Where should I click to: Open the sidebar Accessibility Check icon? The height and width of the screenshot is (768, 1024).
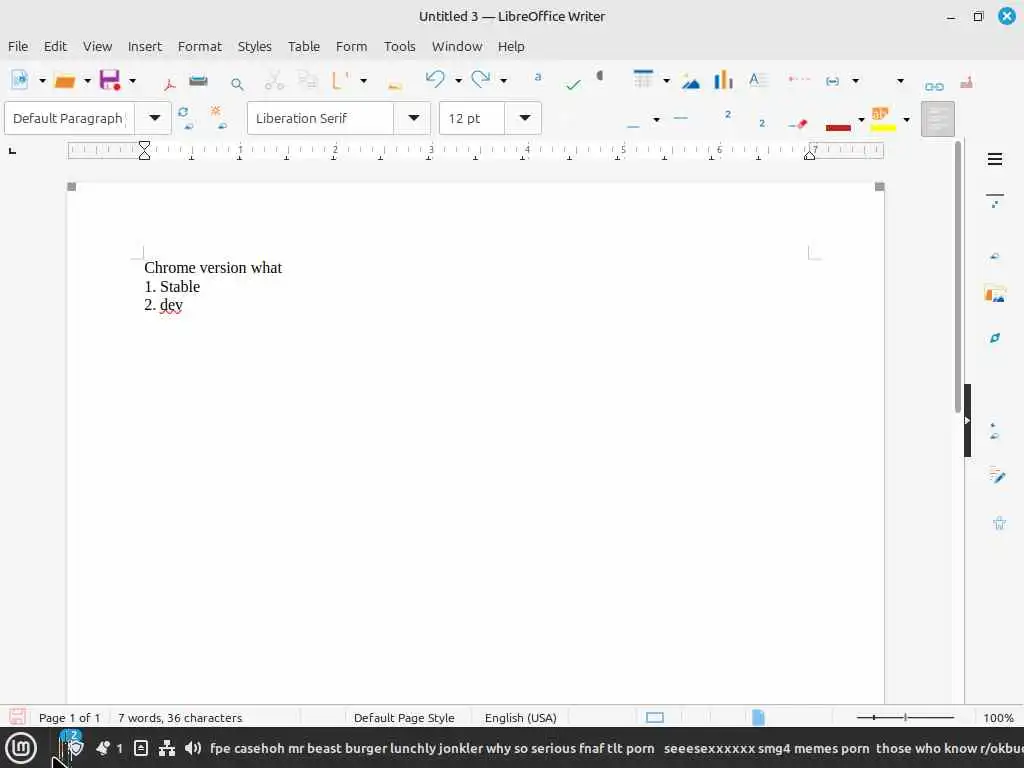click(x=999, y=522)
